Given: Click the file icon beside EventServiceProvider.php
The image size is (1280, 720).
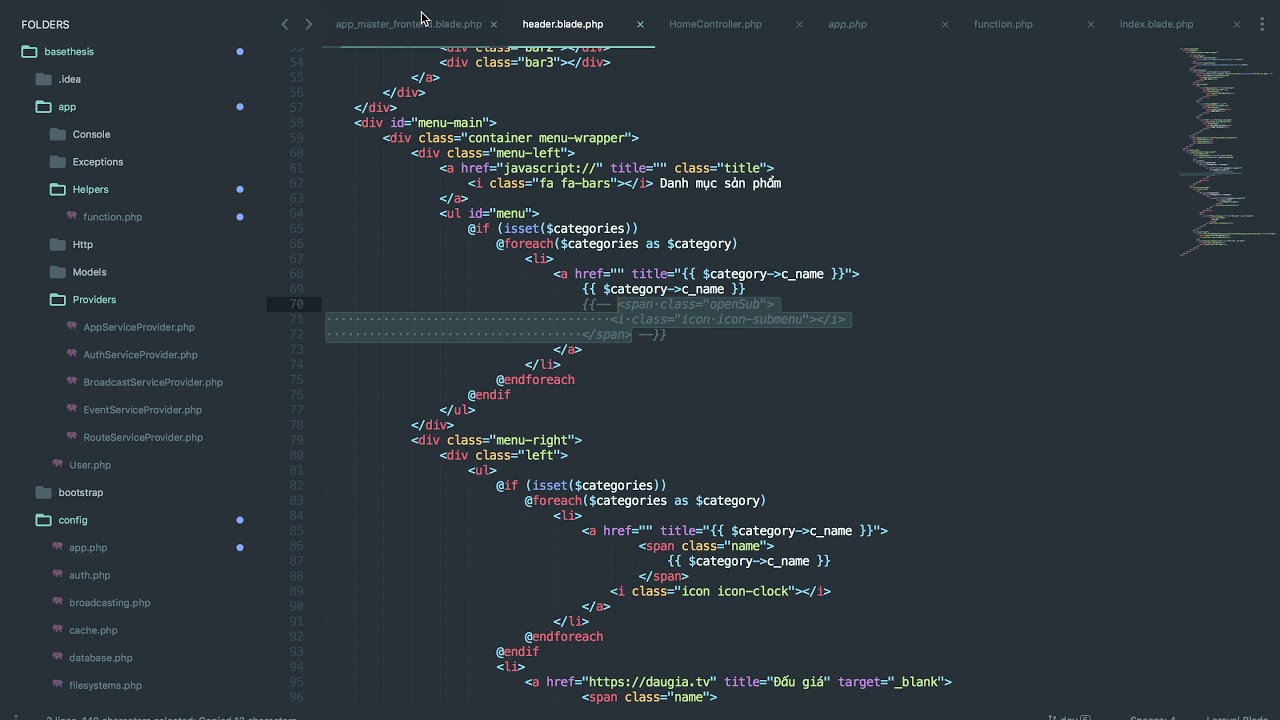Looking at the screenshot, I should pos(72,408).
